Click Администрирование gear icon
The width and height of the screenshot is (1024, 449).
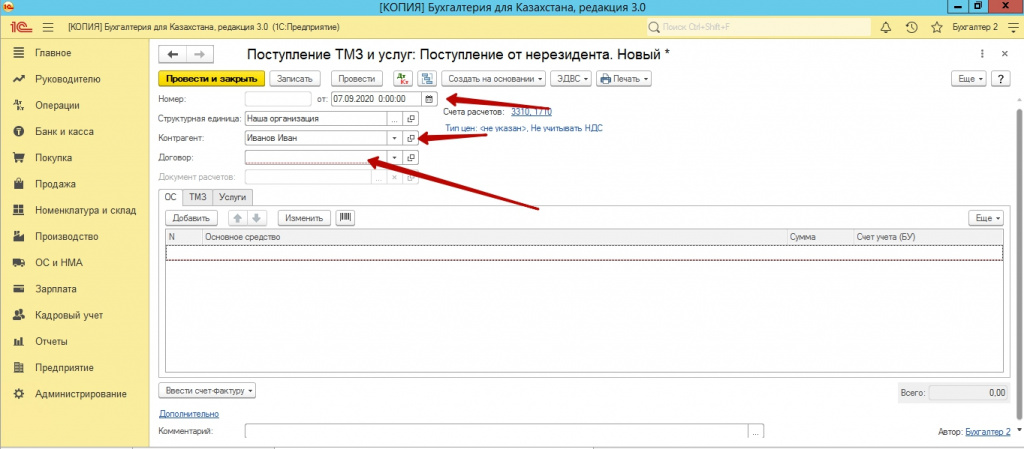(x=19, y=394)
